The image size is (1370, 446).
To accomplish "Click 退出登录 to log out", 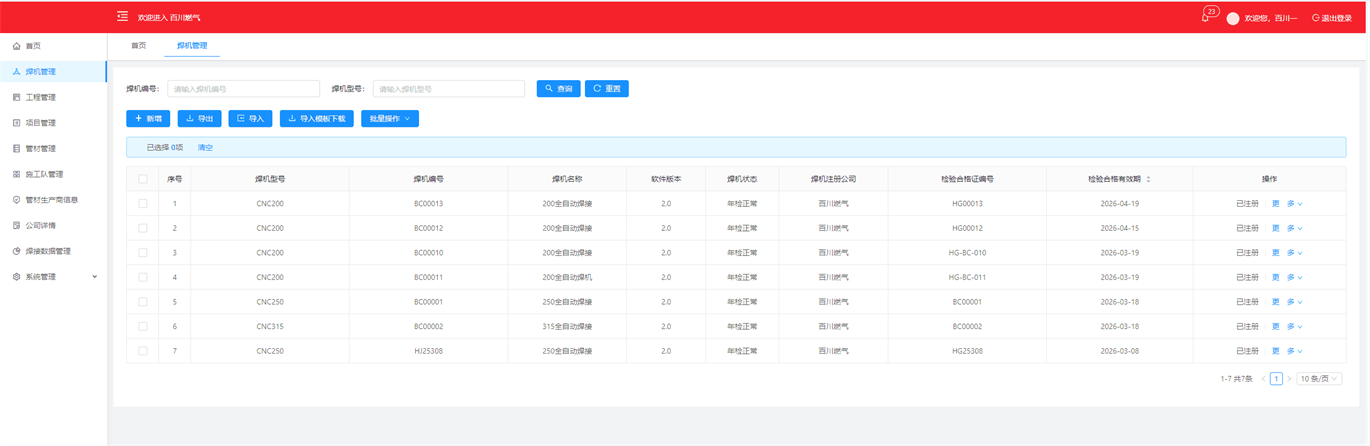I will (1332, 18).
